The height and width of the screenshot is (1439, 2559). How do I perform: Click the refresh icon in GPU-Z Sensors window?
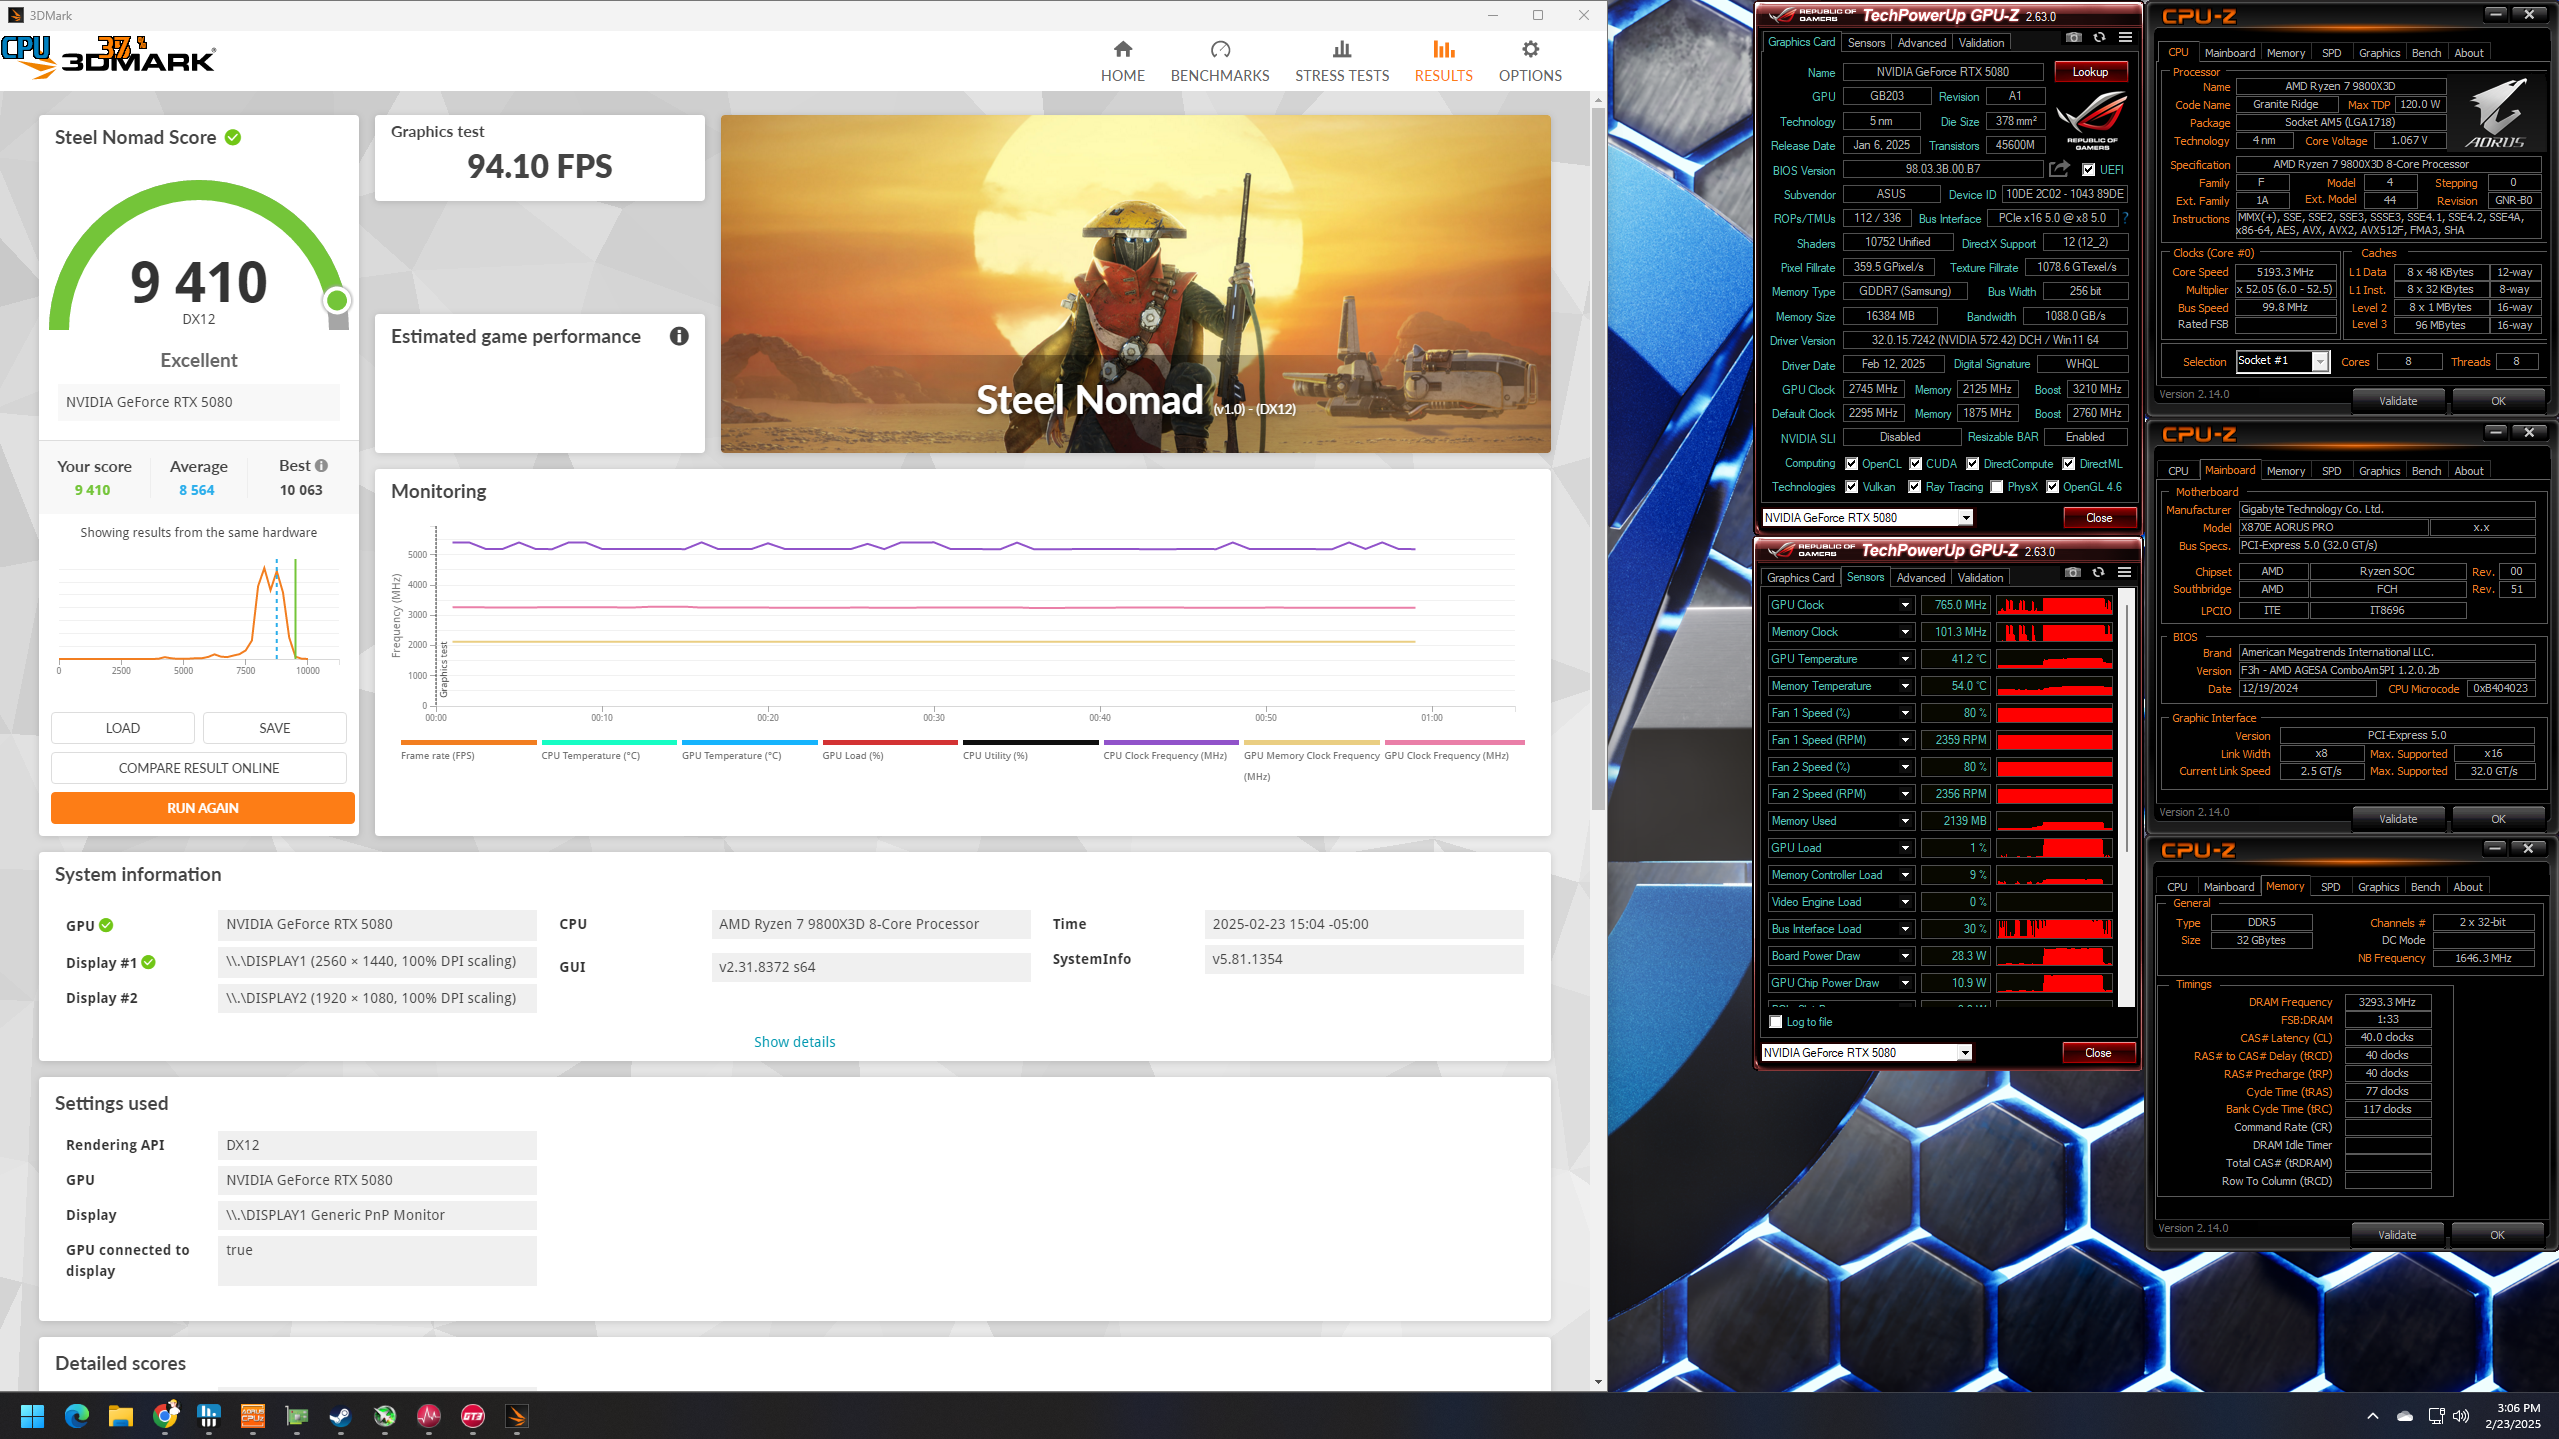[x=2098, y=573]
